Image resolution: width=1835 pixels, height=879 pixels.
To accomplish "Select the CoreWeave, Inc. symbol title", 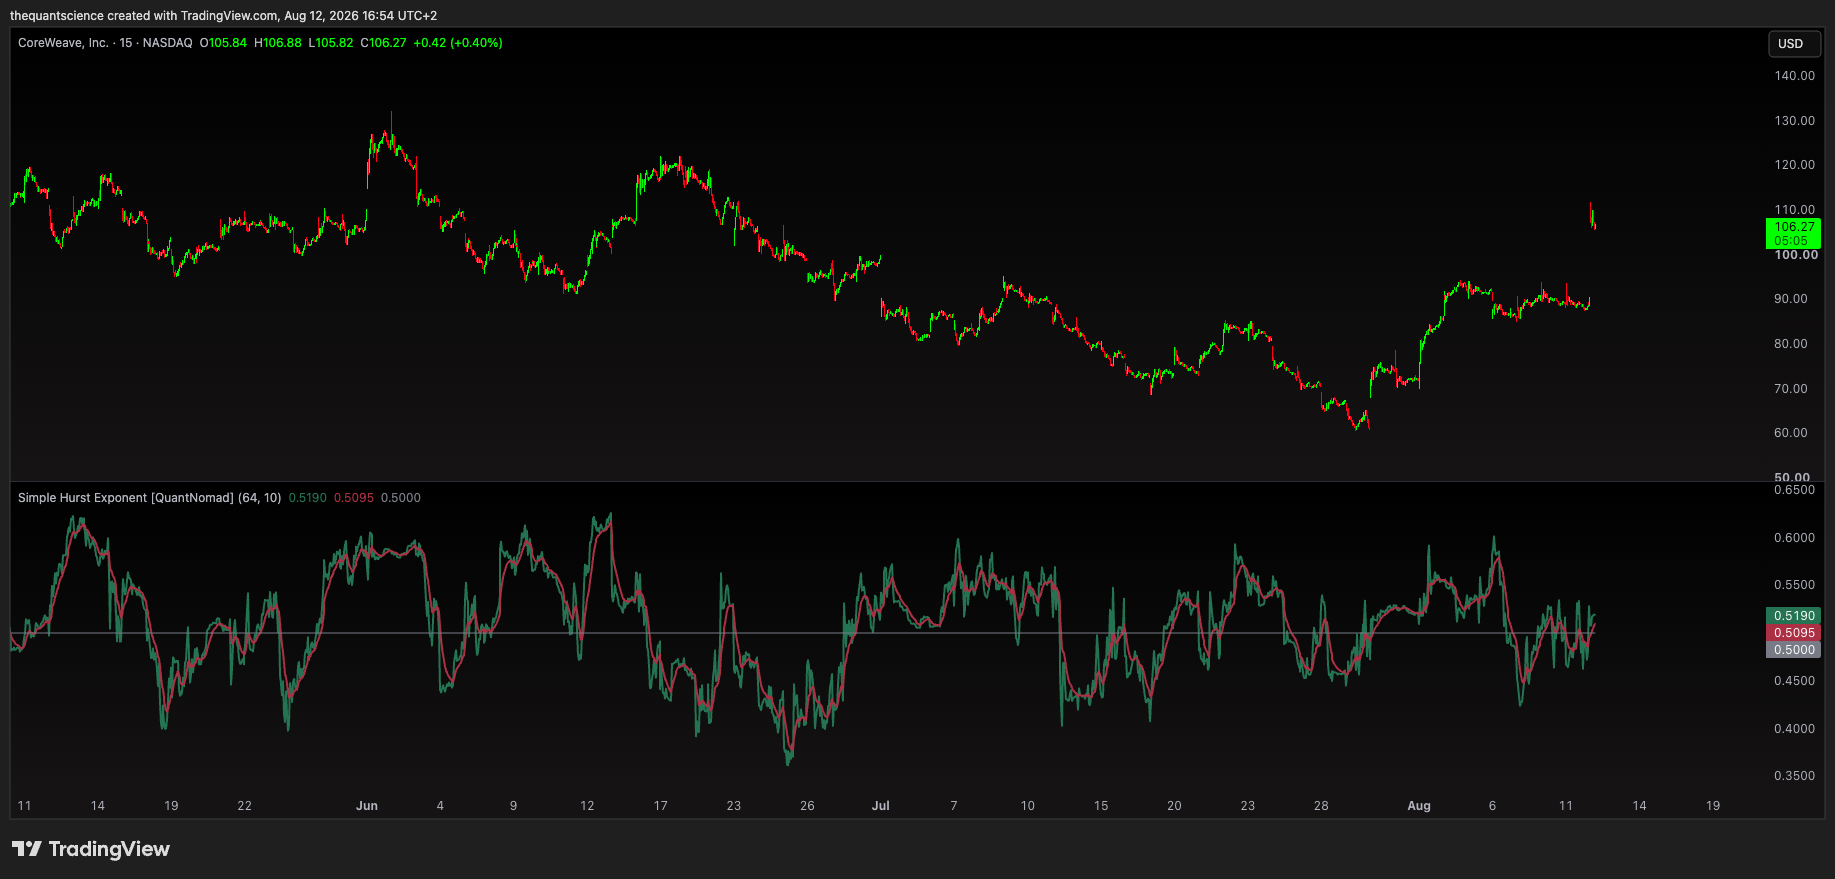I will (63, 43).
